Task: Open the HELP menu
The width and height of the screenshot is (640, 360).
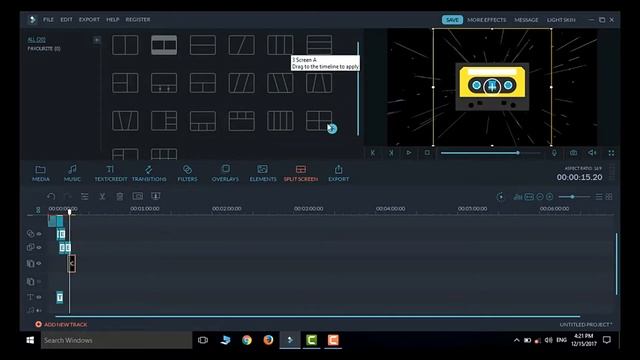Action: (113, 20)
